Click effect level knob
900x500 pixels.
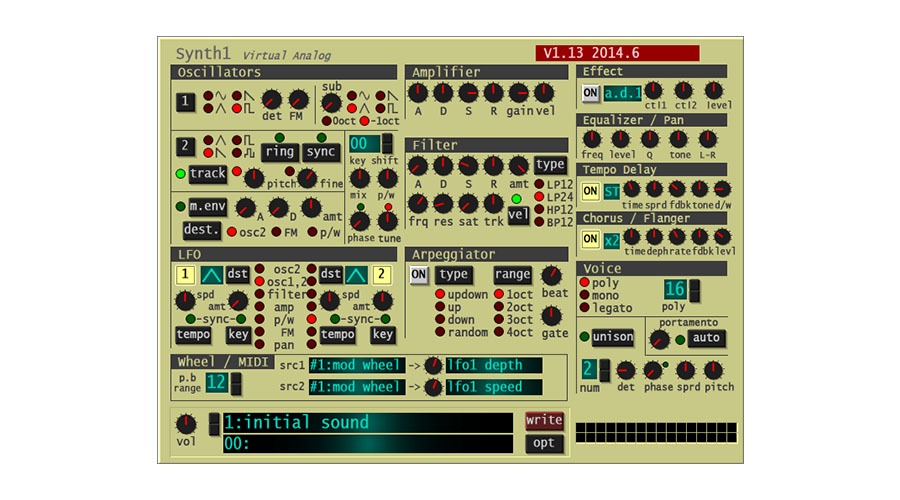coord(713,90)
